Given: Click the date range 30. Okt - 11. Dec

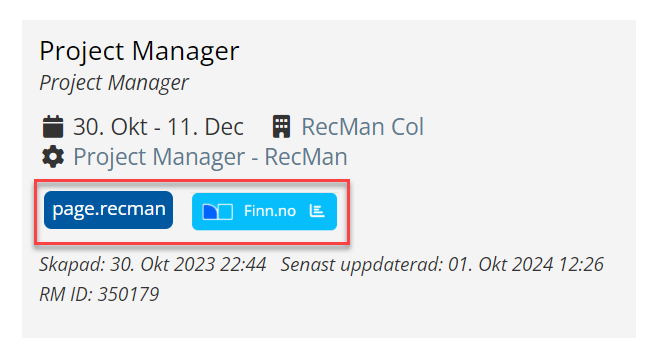Looking at the screenshot, I should [x=158, y=127].
